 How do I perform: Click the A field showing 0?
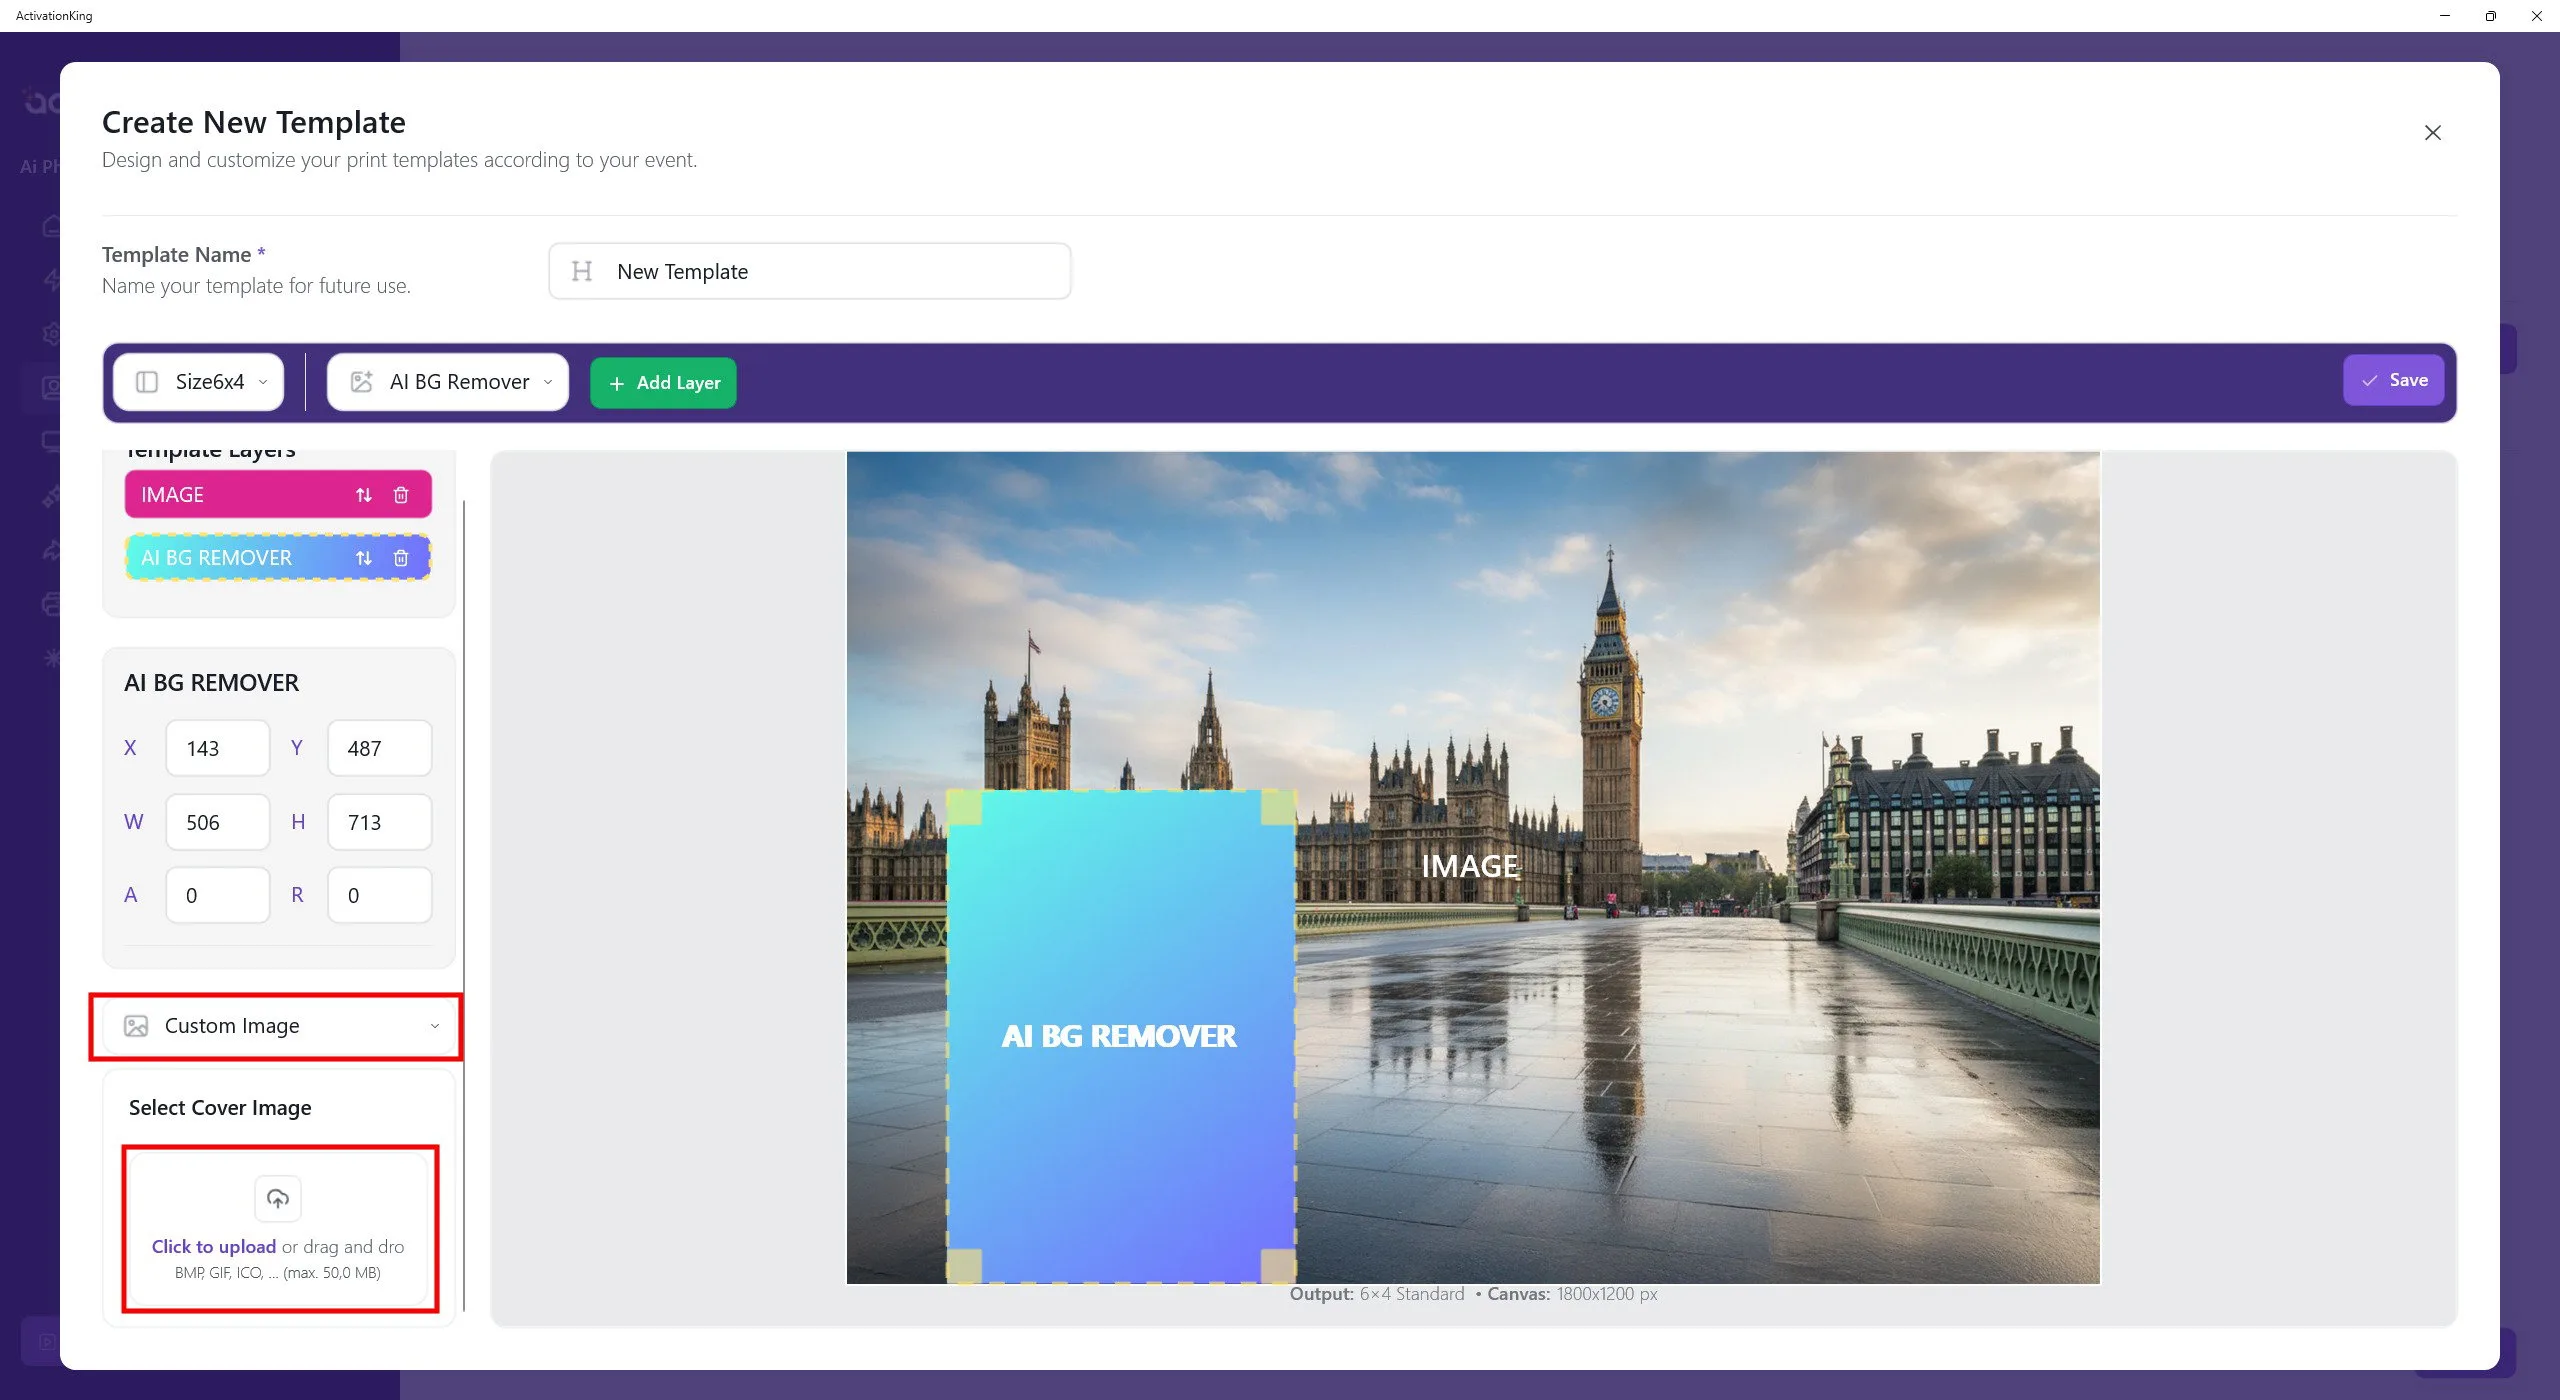pos(218,895)
